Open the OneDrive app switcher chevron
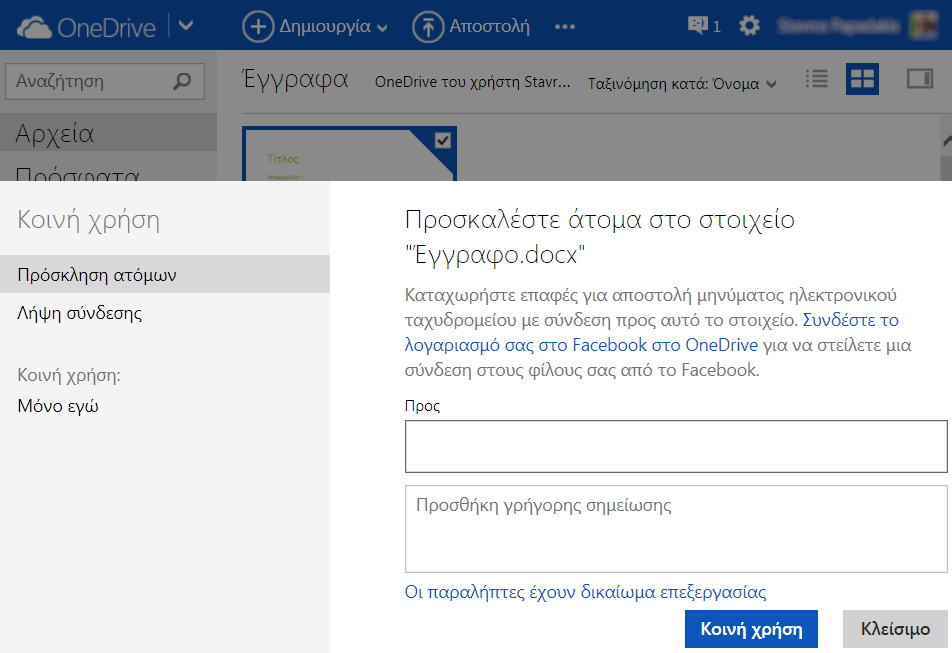This screenshot has height=653, width=952. tap(186, 26)
